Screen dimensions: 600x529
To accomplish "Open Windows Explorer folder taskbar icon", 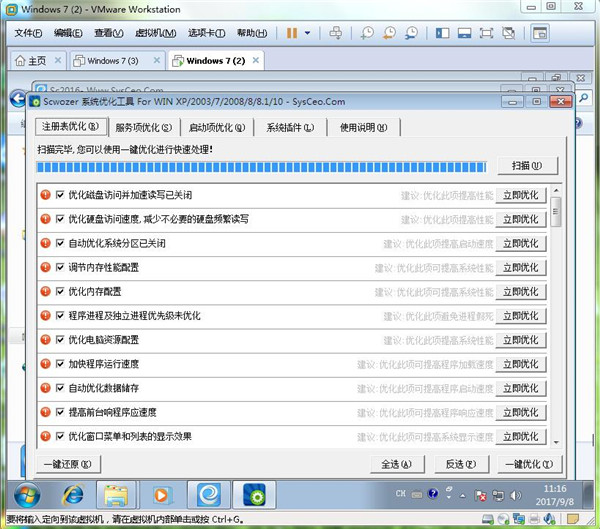I will (x=116, y=495).
